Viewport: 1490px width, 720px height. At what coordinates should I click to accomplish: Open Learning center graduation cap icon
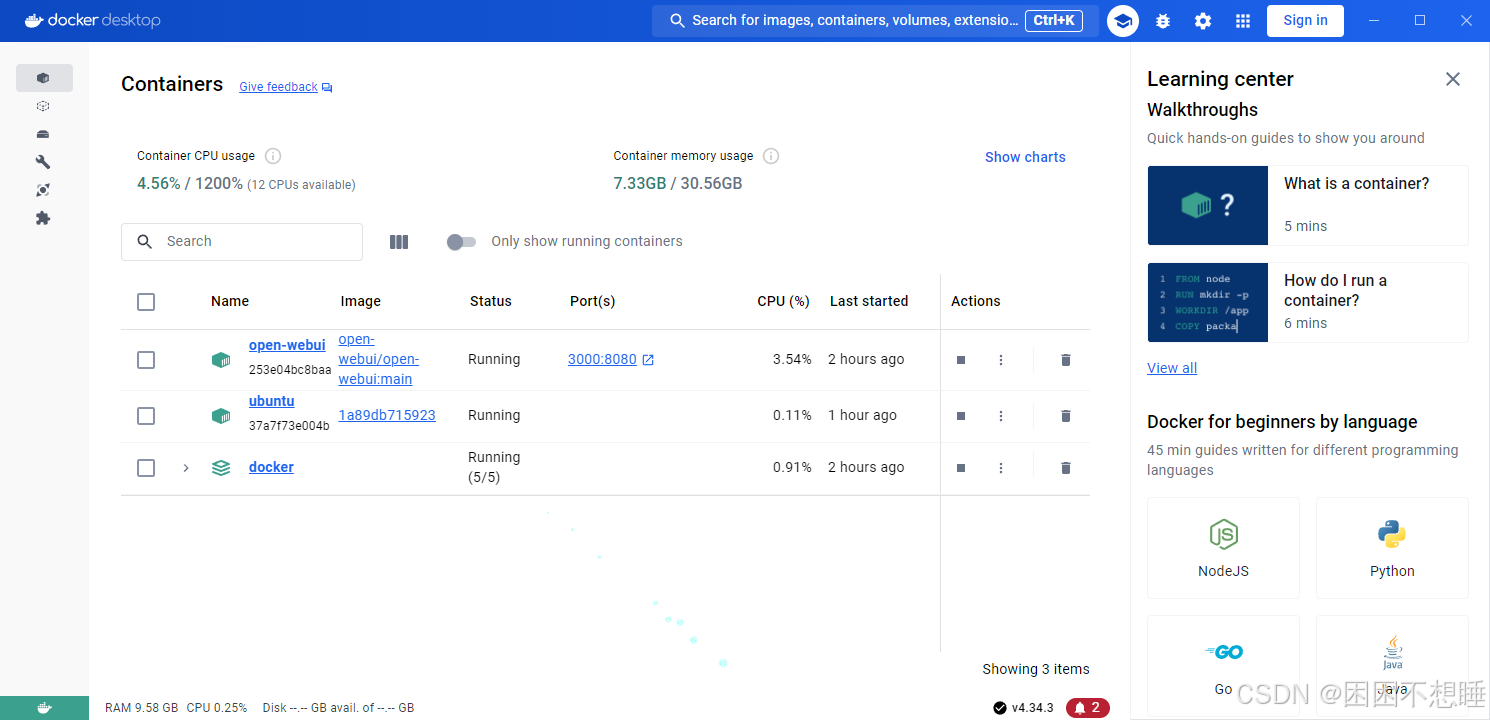pos(1123,21)
